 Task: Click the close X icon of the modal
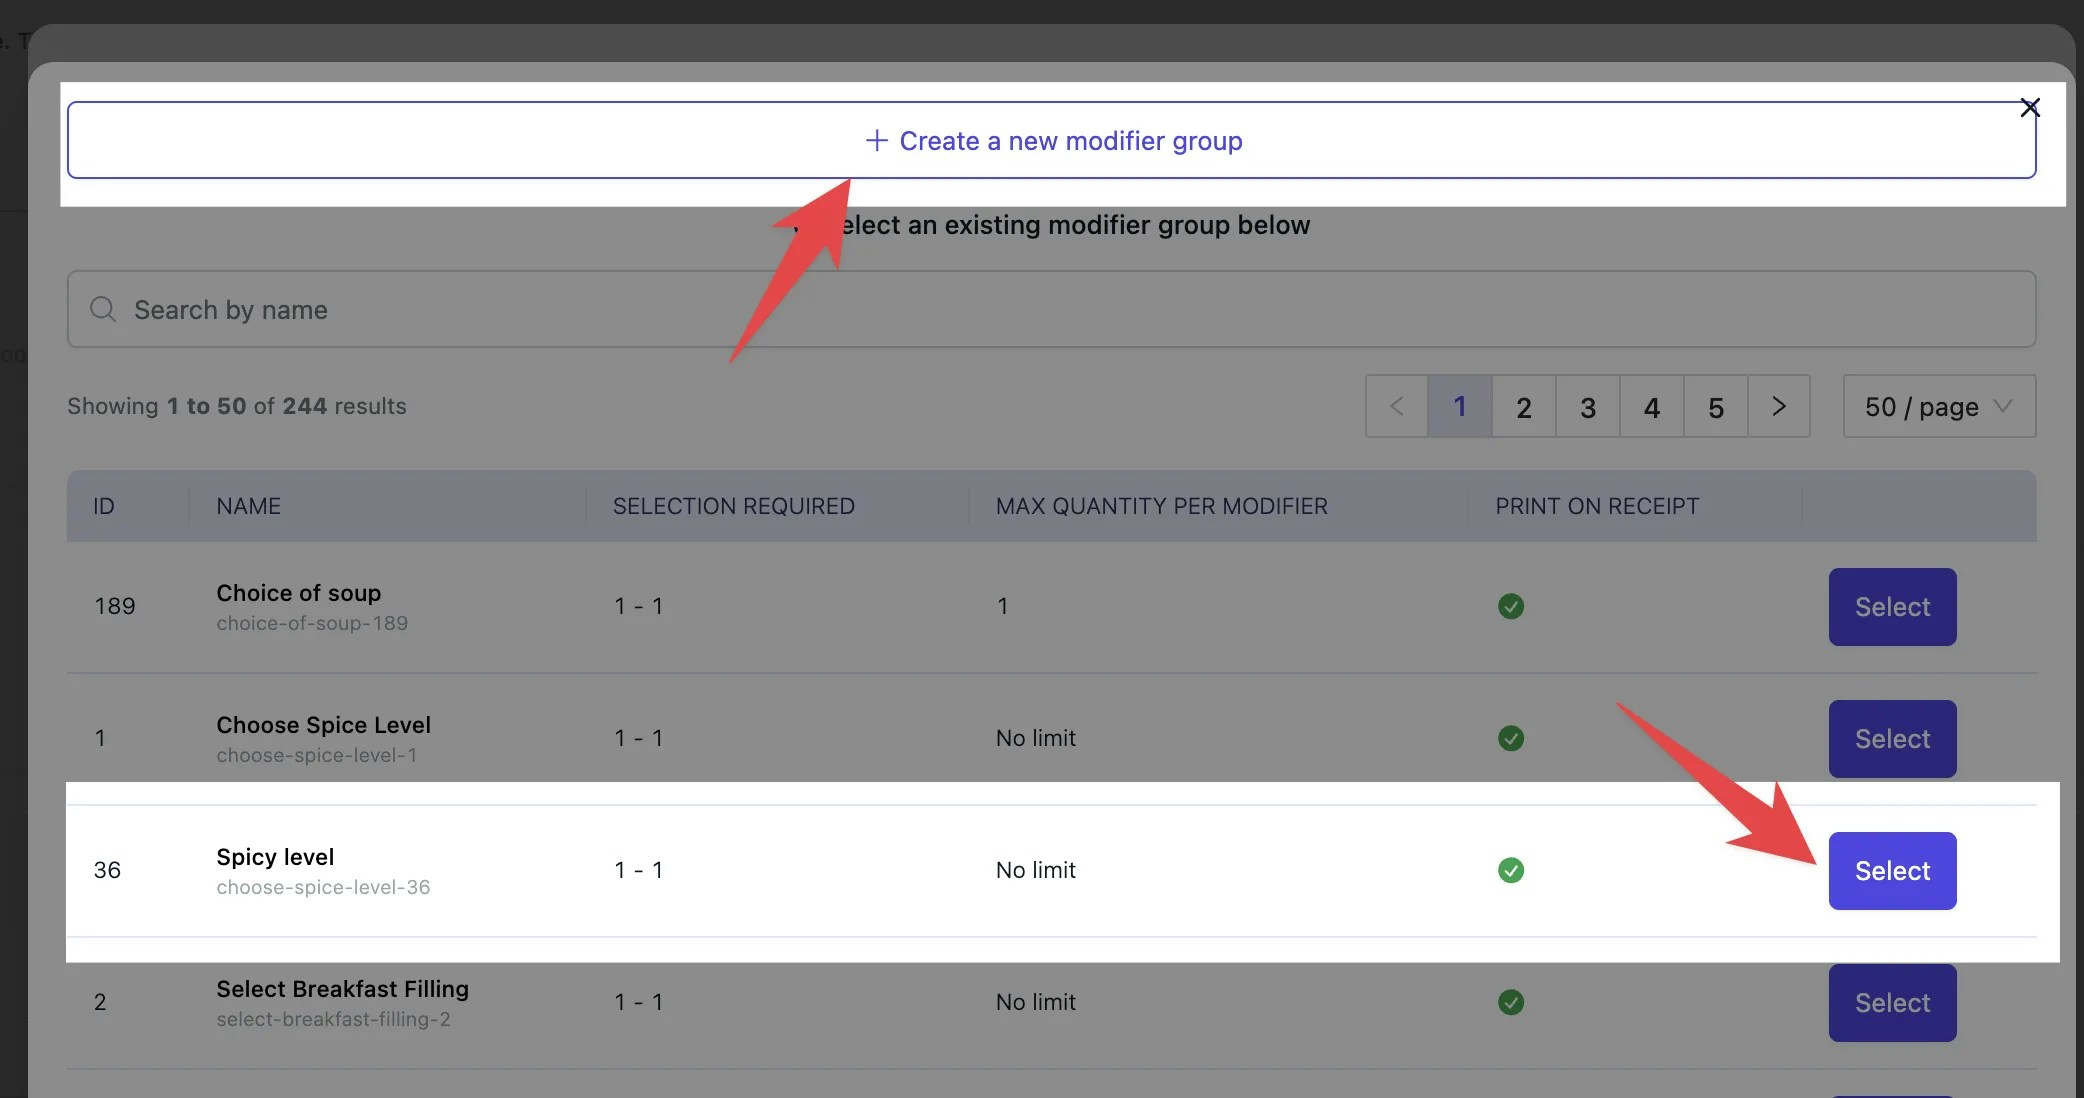click(x=2030, y=107)
